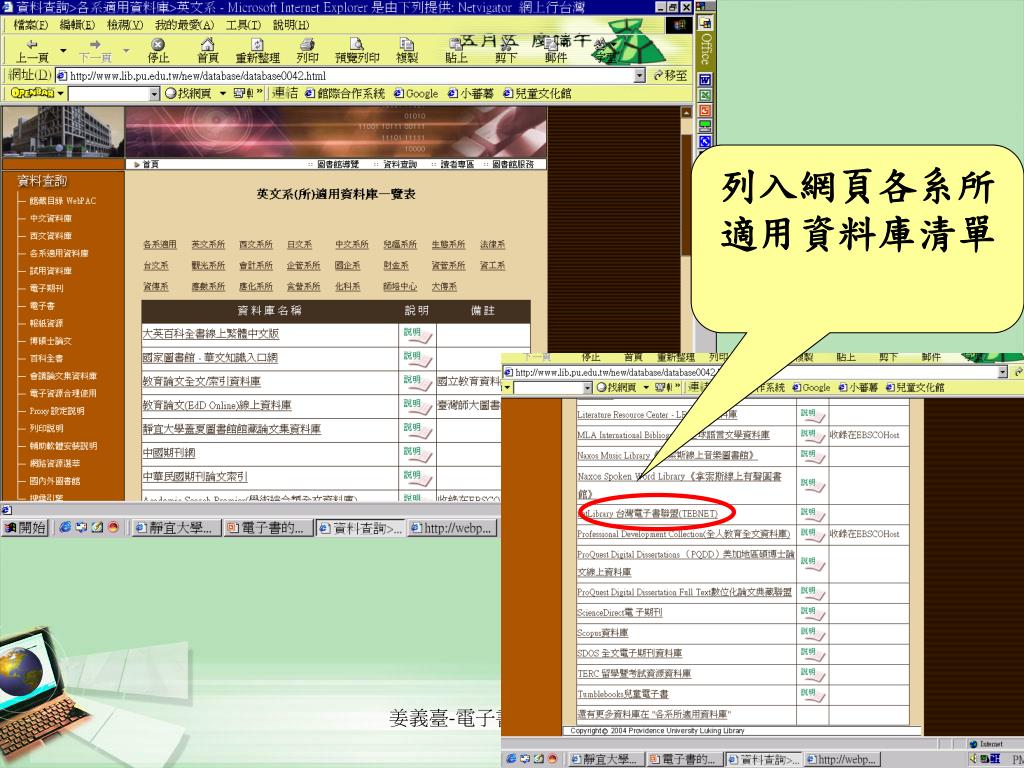
Task: Expand the OpenBar search box dropdown
Action: [x=154, y=94]
